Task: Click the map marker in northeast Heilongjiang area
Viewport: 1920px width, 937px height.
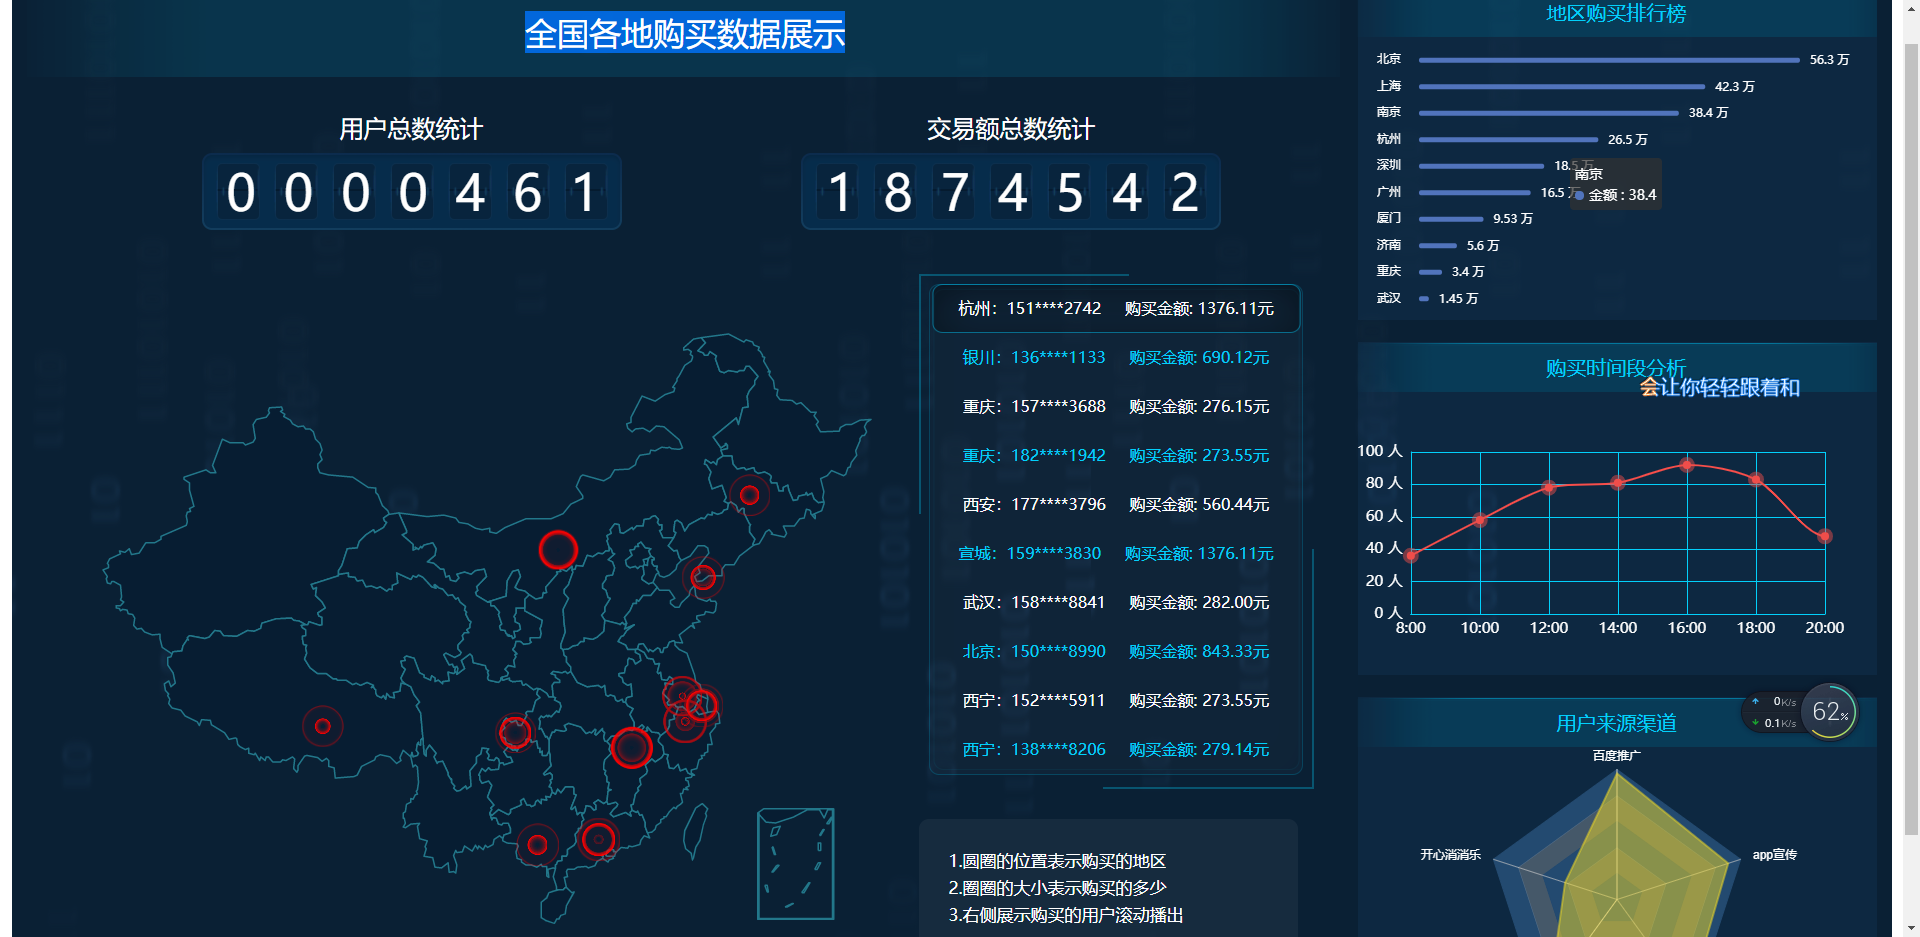Action: (x=749, y=494)
